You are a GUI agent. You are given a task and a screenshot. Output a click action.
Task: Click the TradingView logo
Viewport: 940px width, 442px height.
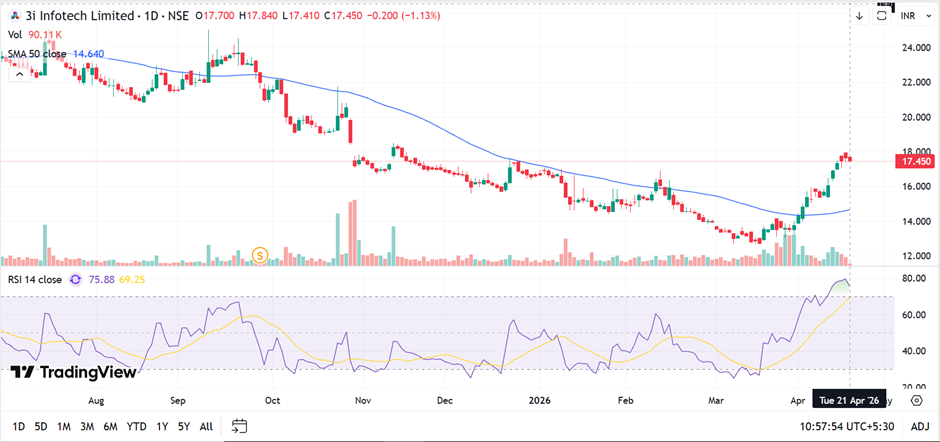coord(73,372)
